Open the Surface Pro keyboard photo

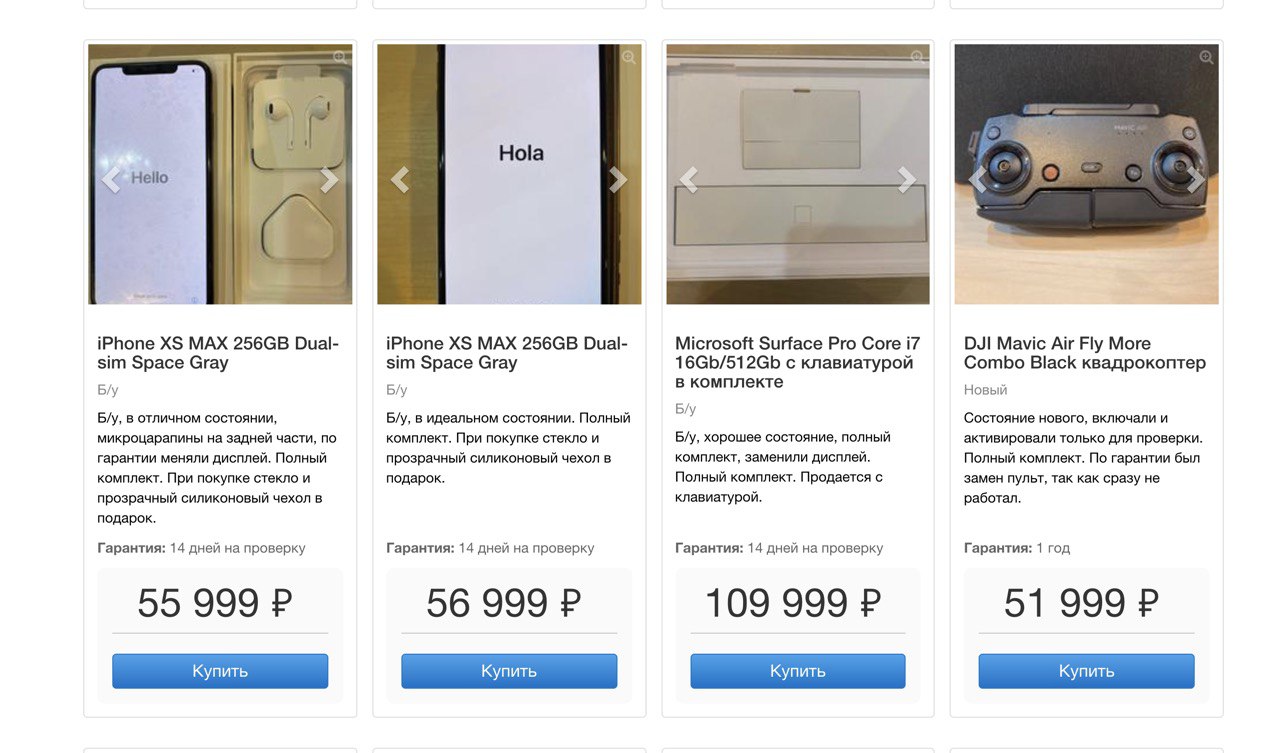pos(798,174)
